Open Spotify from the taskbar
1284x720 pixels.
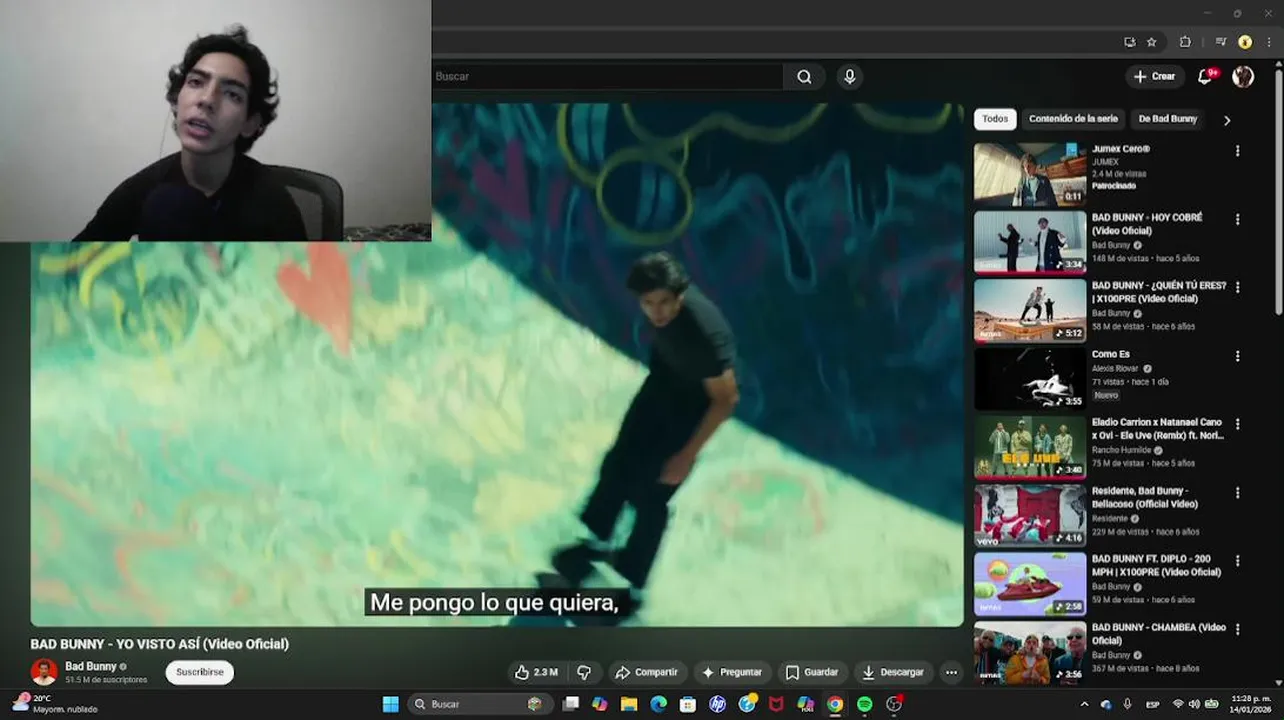[x=864, y=704]
